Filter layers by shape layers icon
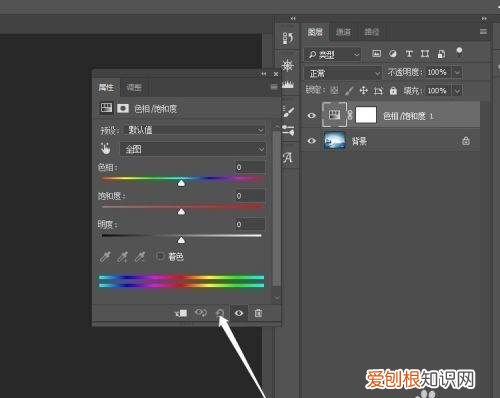The height and width of the screenshot is (398, 500). 425,54
